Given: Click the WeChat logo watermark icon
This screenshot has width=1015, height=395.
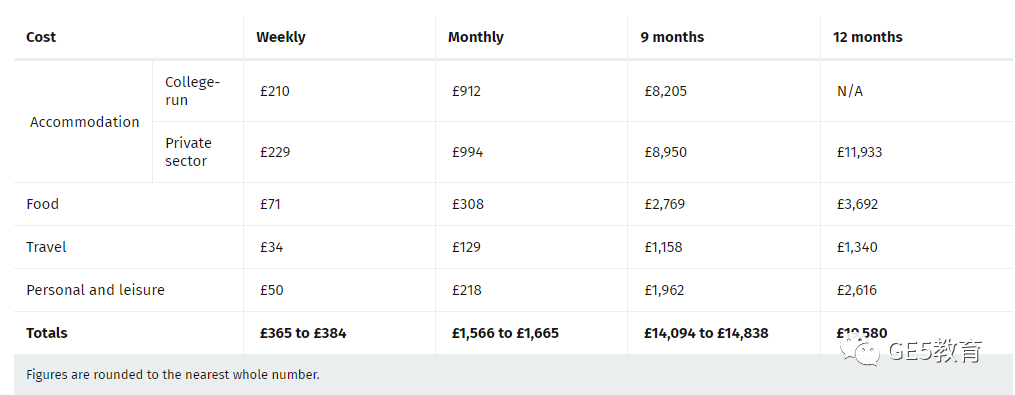Looking at the screenshot, I should 860,351.
